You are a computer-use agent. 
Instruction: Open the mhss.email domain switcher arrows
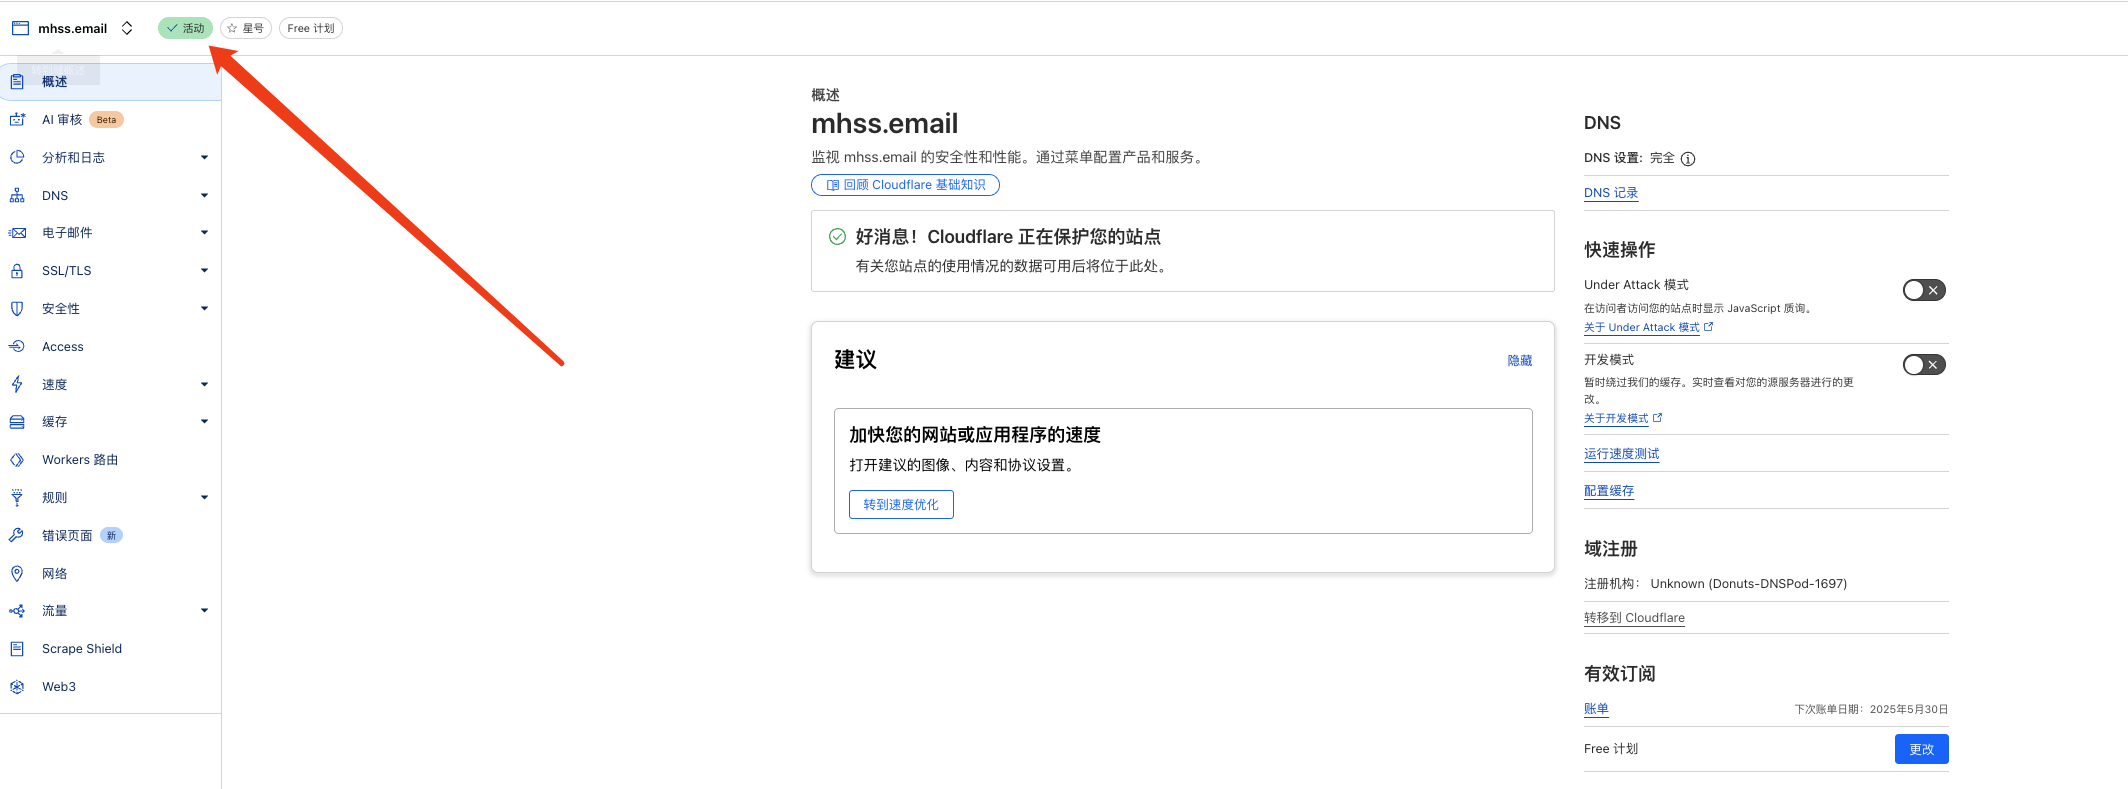127,28
